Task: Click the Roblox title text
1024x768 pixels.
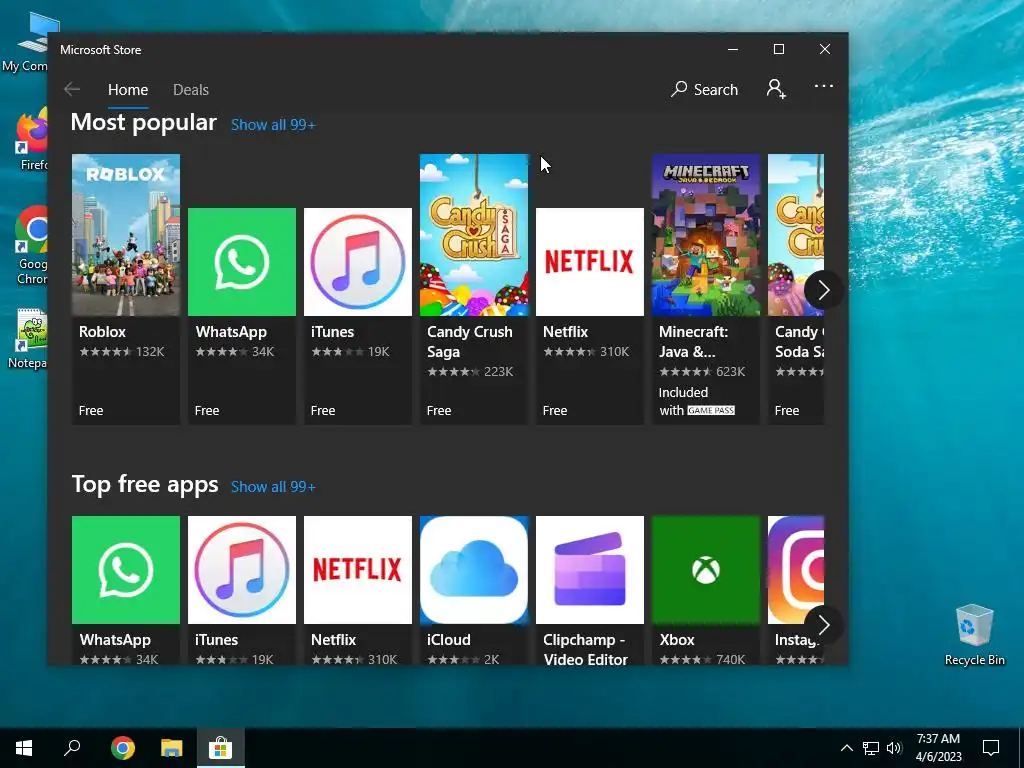Action: tap(103, 332)
